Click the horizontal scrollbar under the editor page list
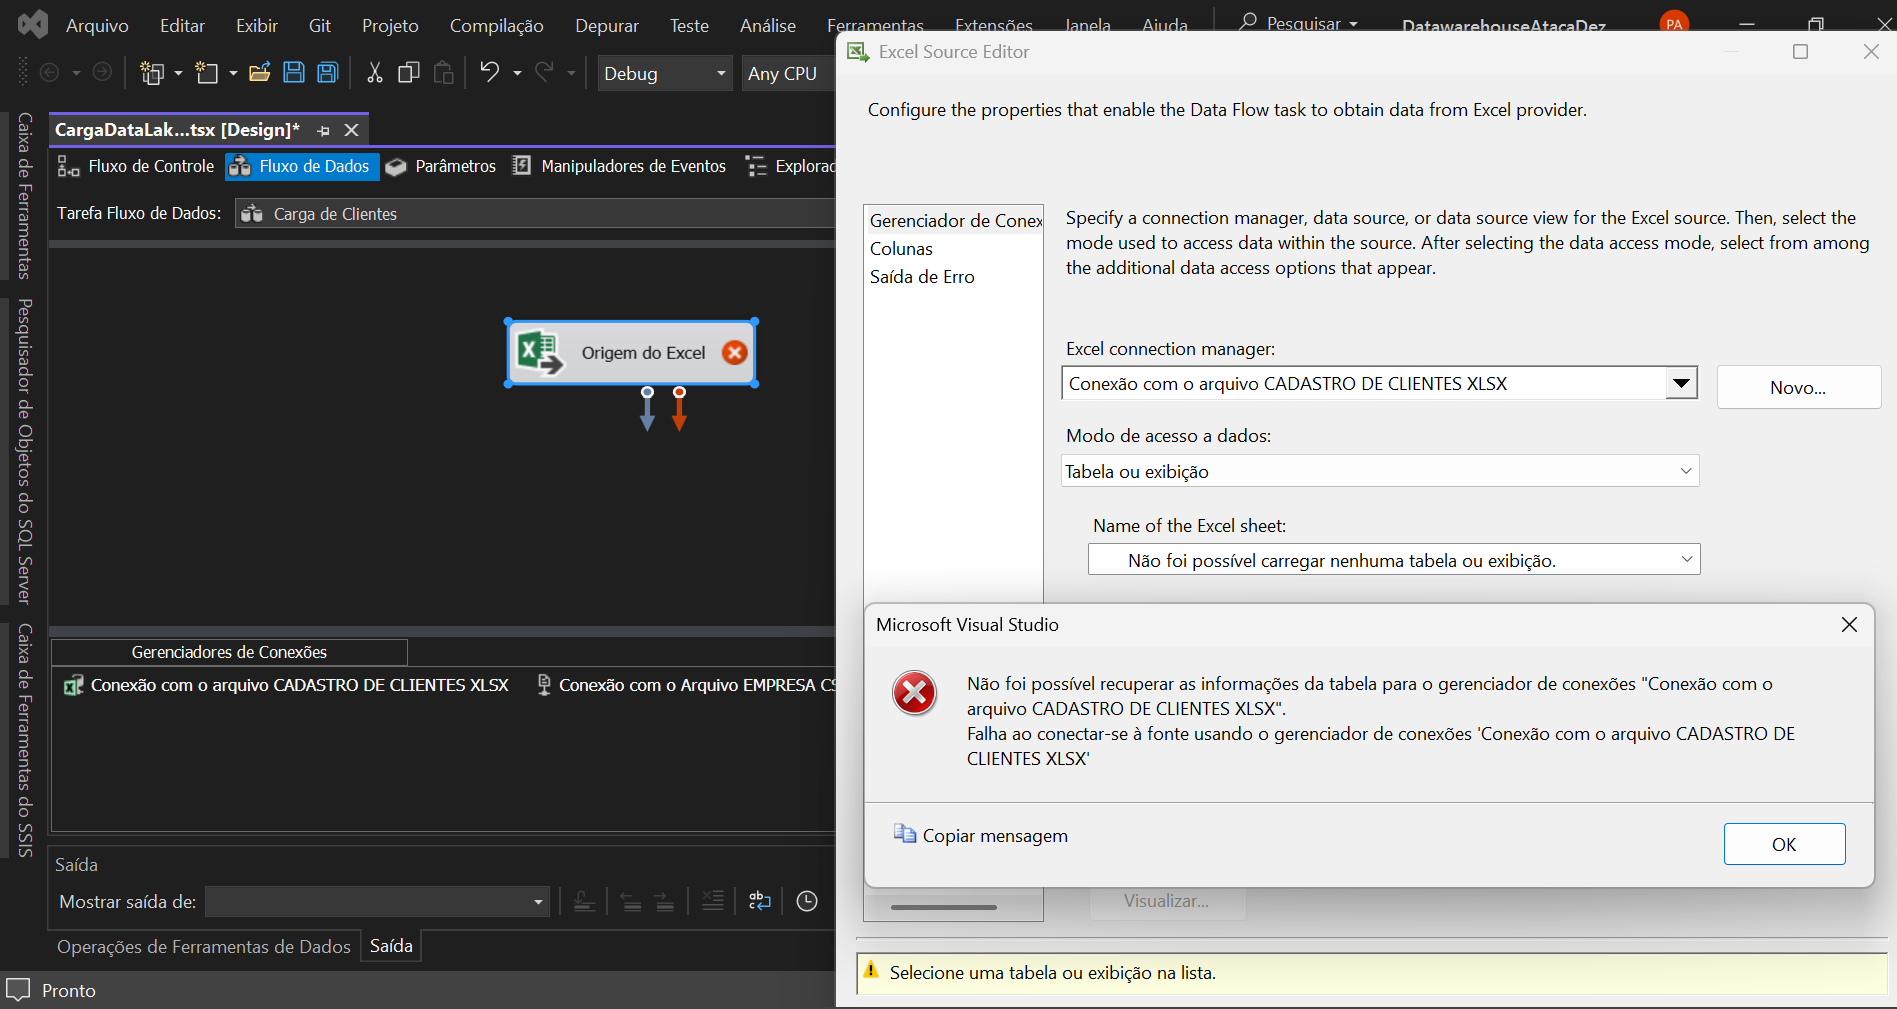 (943, 907)
